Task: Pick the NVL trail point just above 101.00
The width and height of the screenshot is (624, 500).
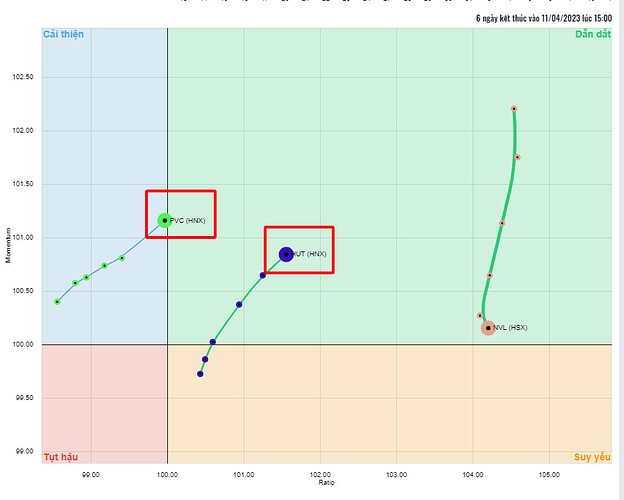Action: point(502,223)
